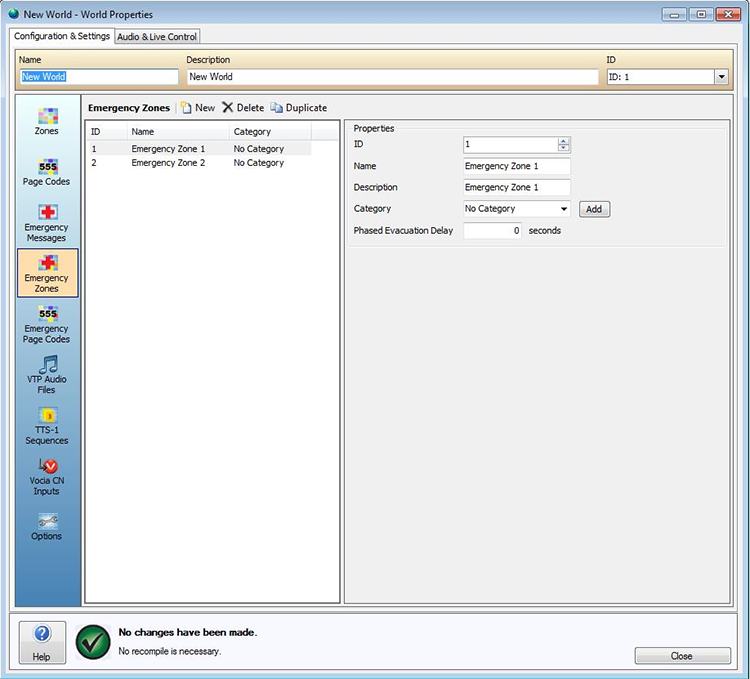The width and height of the screenshot is (750, 679).
Task: Maximize the World Properties window
Action: [701, 14]
